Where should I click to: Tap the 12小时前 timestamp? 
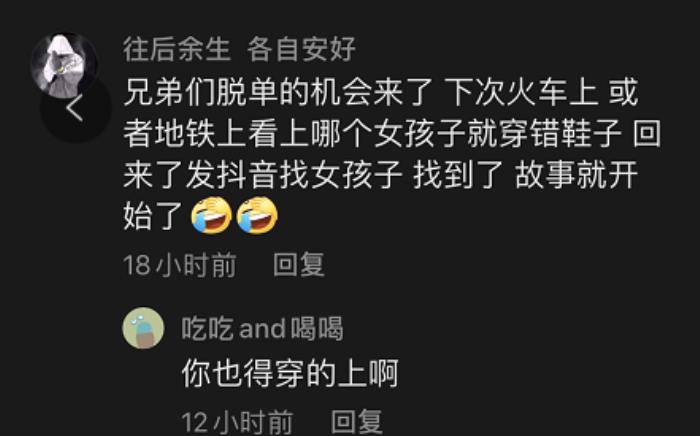tap(238, 421)
